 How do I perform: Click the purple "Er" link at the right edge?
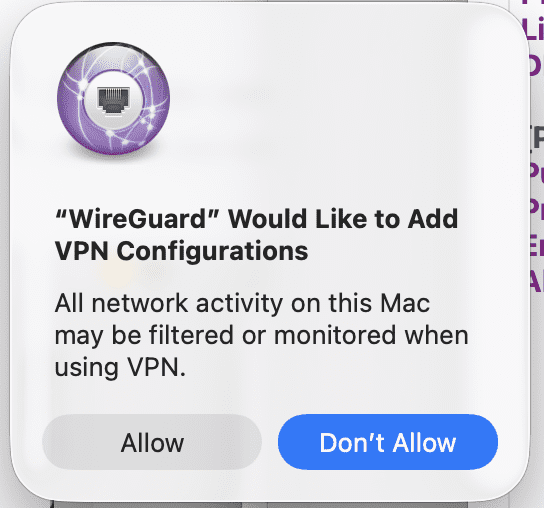tap(536, 246)
